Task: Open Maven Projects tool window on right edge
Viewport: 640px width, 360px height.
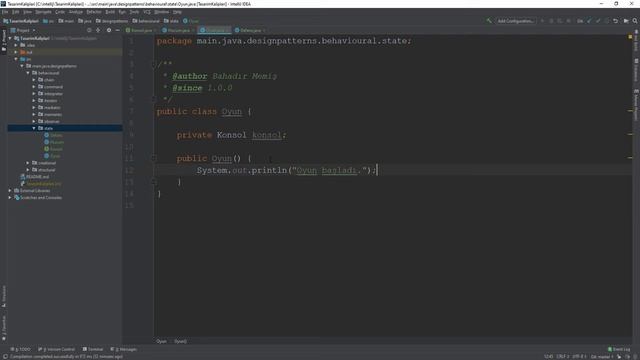Action: coord(636,104)
